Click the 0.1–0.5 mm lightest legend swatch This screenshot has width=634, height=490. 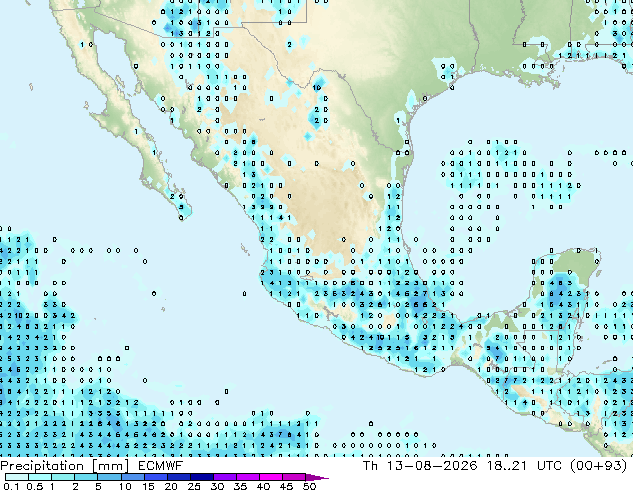(x=17, y=477)
